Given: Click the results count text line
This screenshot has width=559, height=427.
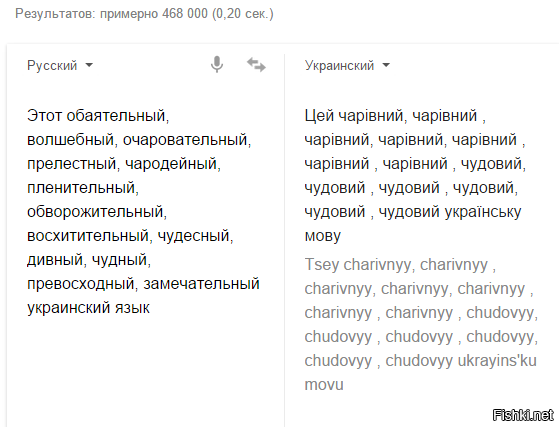Looking at the screenshot, I should coord(144,14).
